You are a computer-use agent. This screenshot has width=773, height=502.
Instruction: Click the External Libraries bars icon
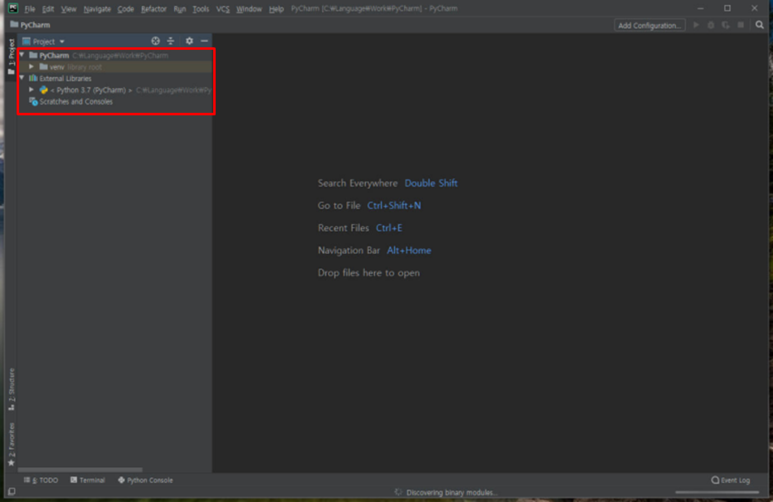click(33, 78)
